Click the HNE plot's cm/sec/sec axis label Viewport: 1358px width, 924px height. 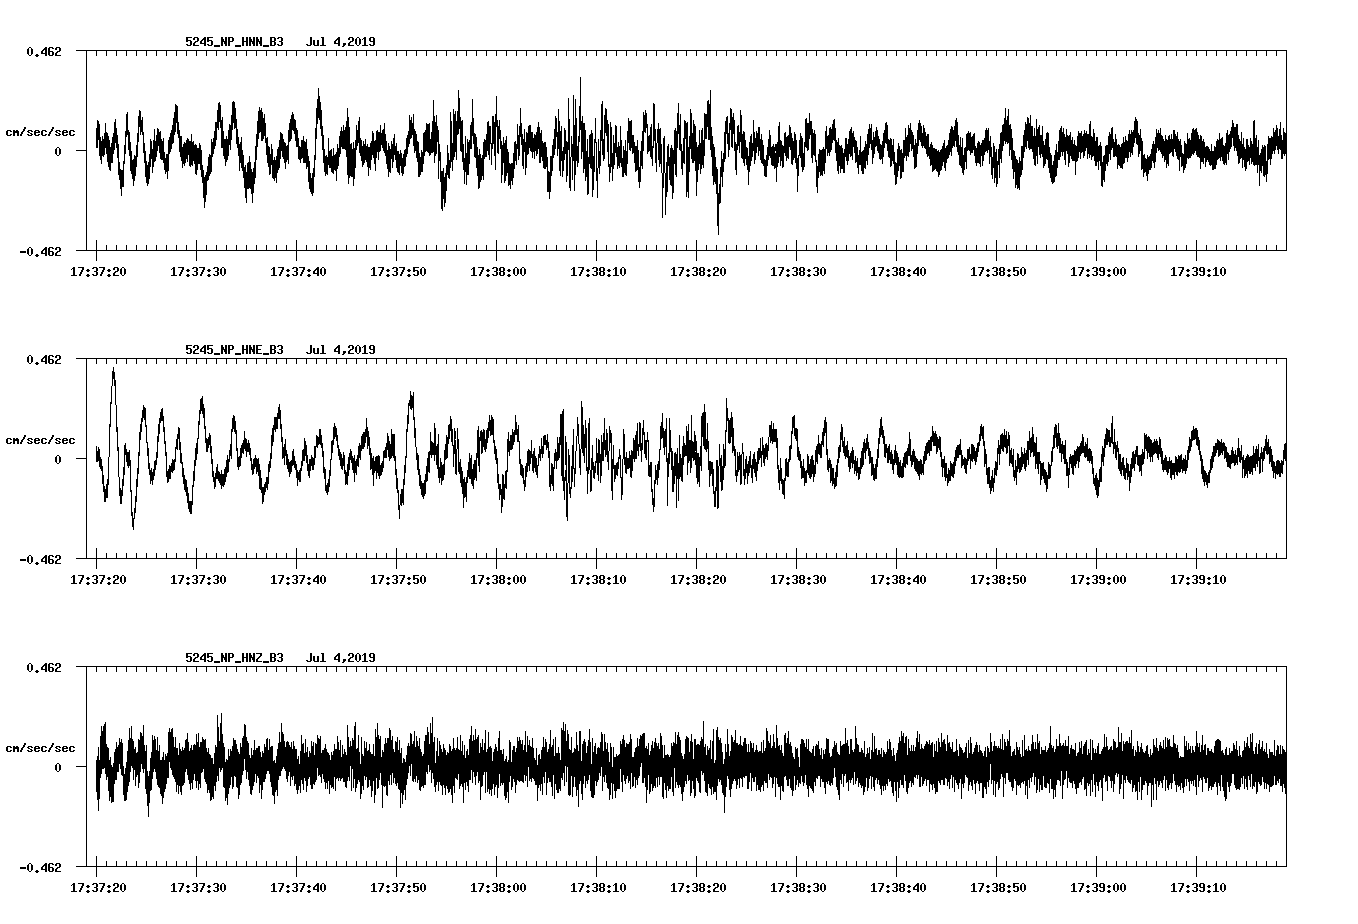click(x=40, y=440)
